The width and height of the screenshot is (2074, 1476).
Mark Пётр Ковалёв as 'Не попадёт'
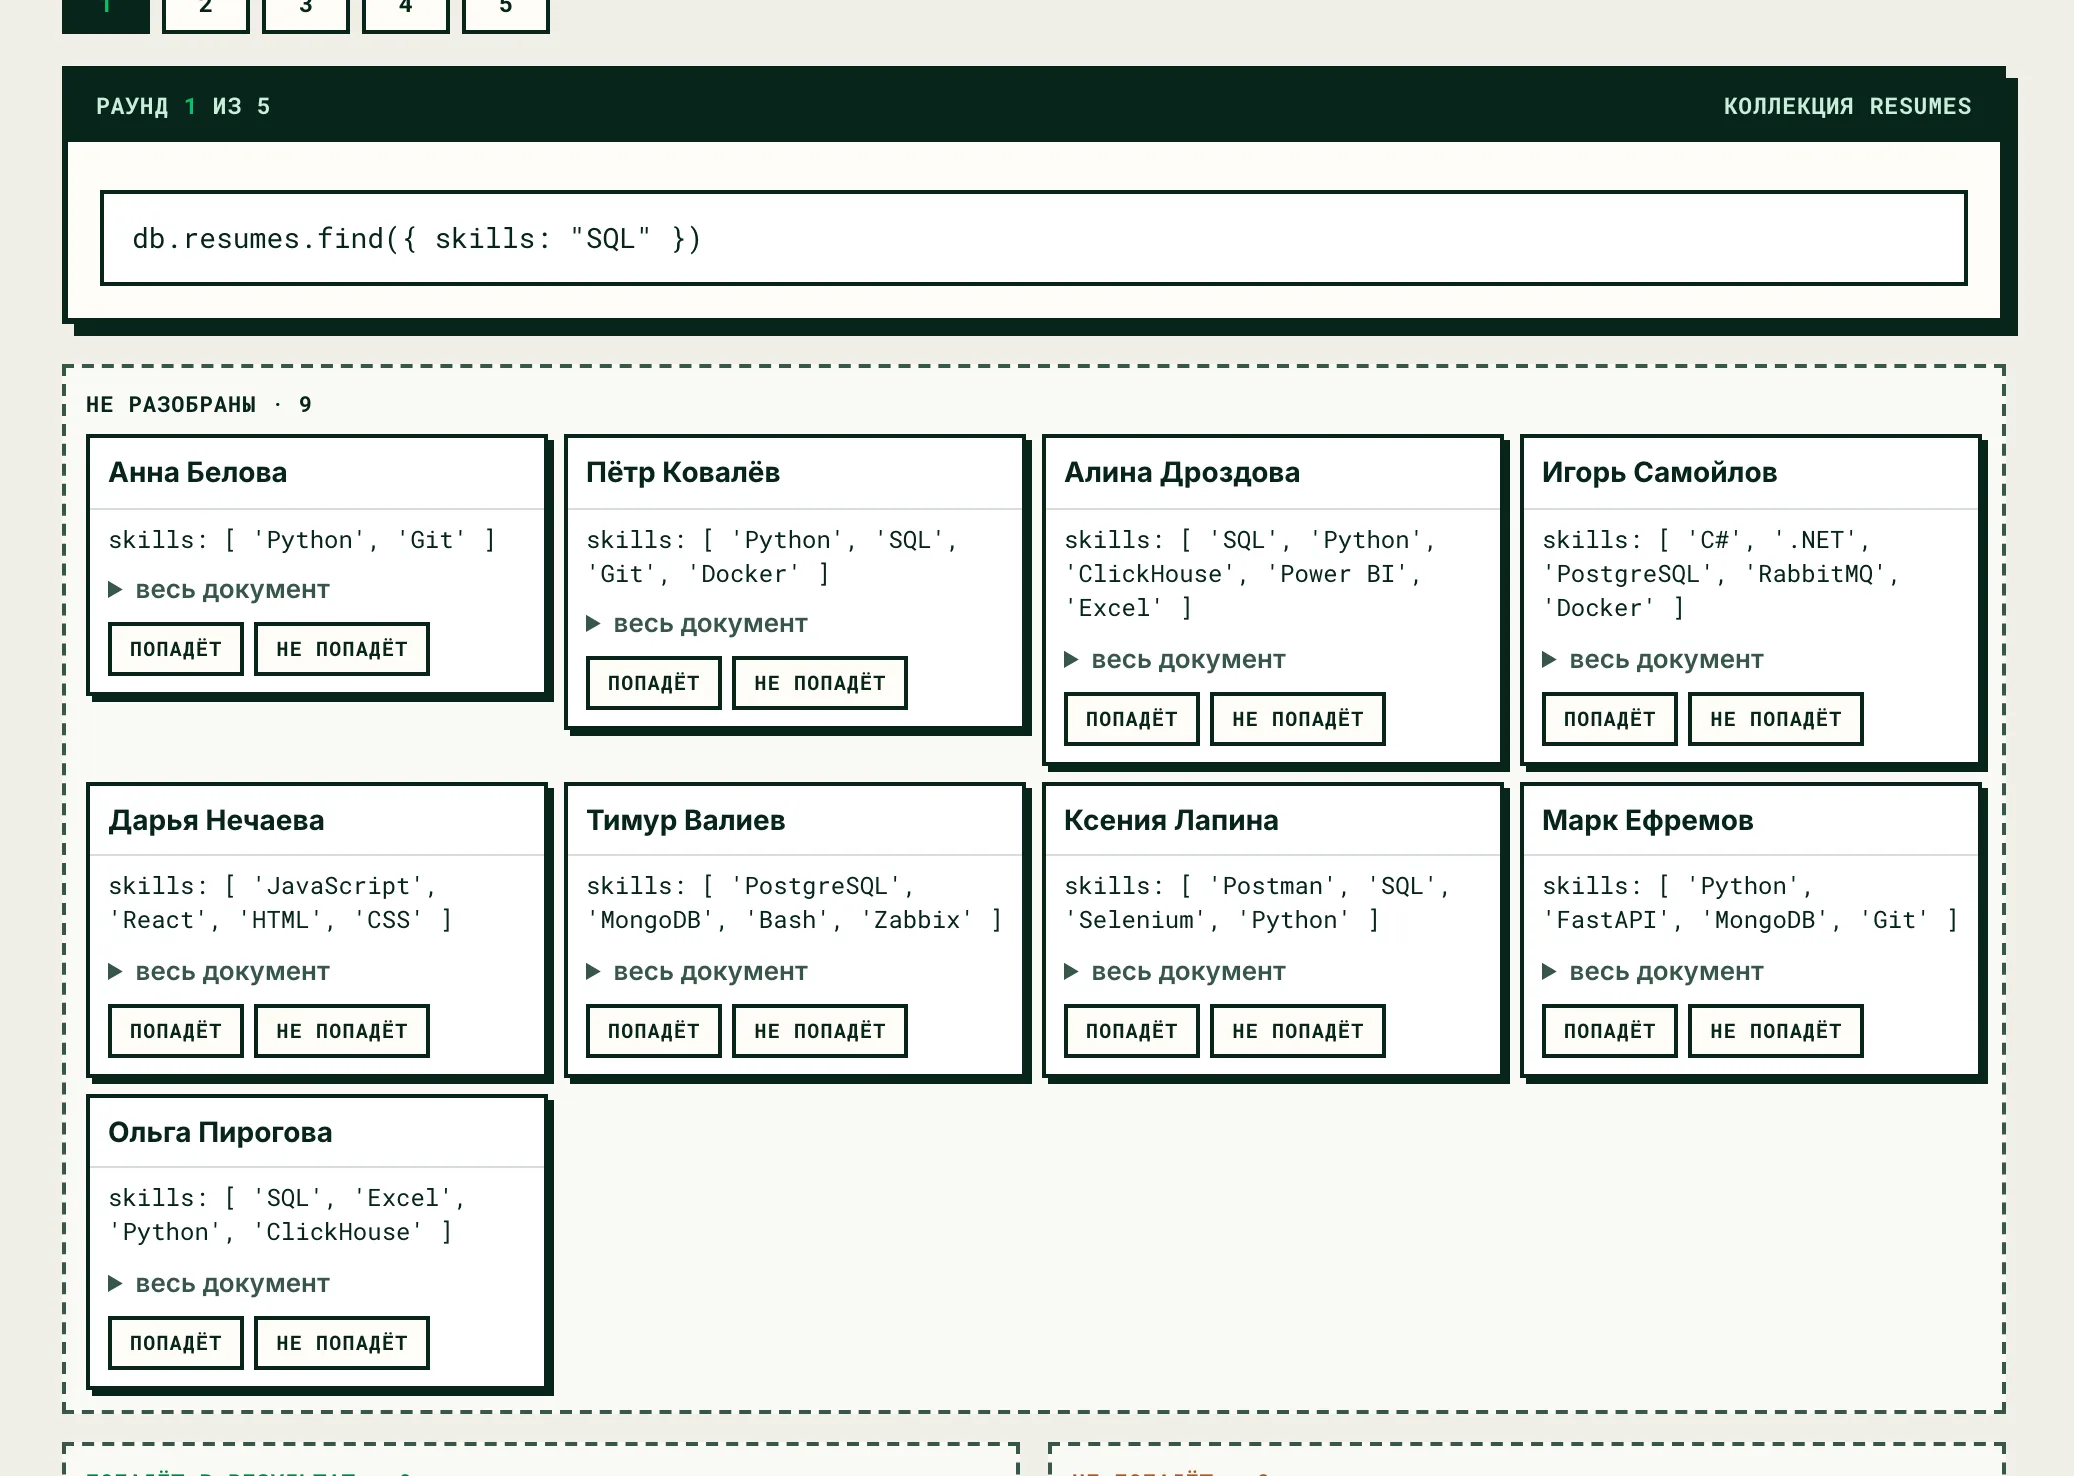coord(820,683)
